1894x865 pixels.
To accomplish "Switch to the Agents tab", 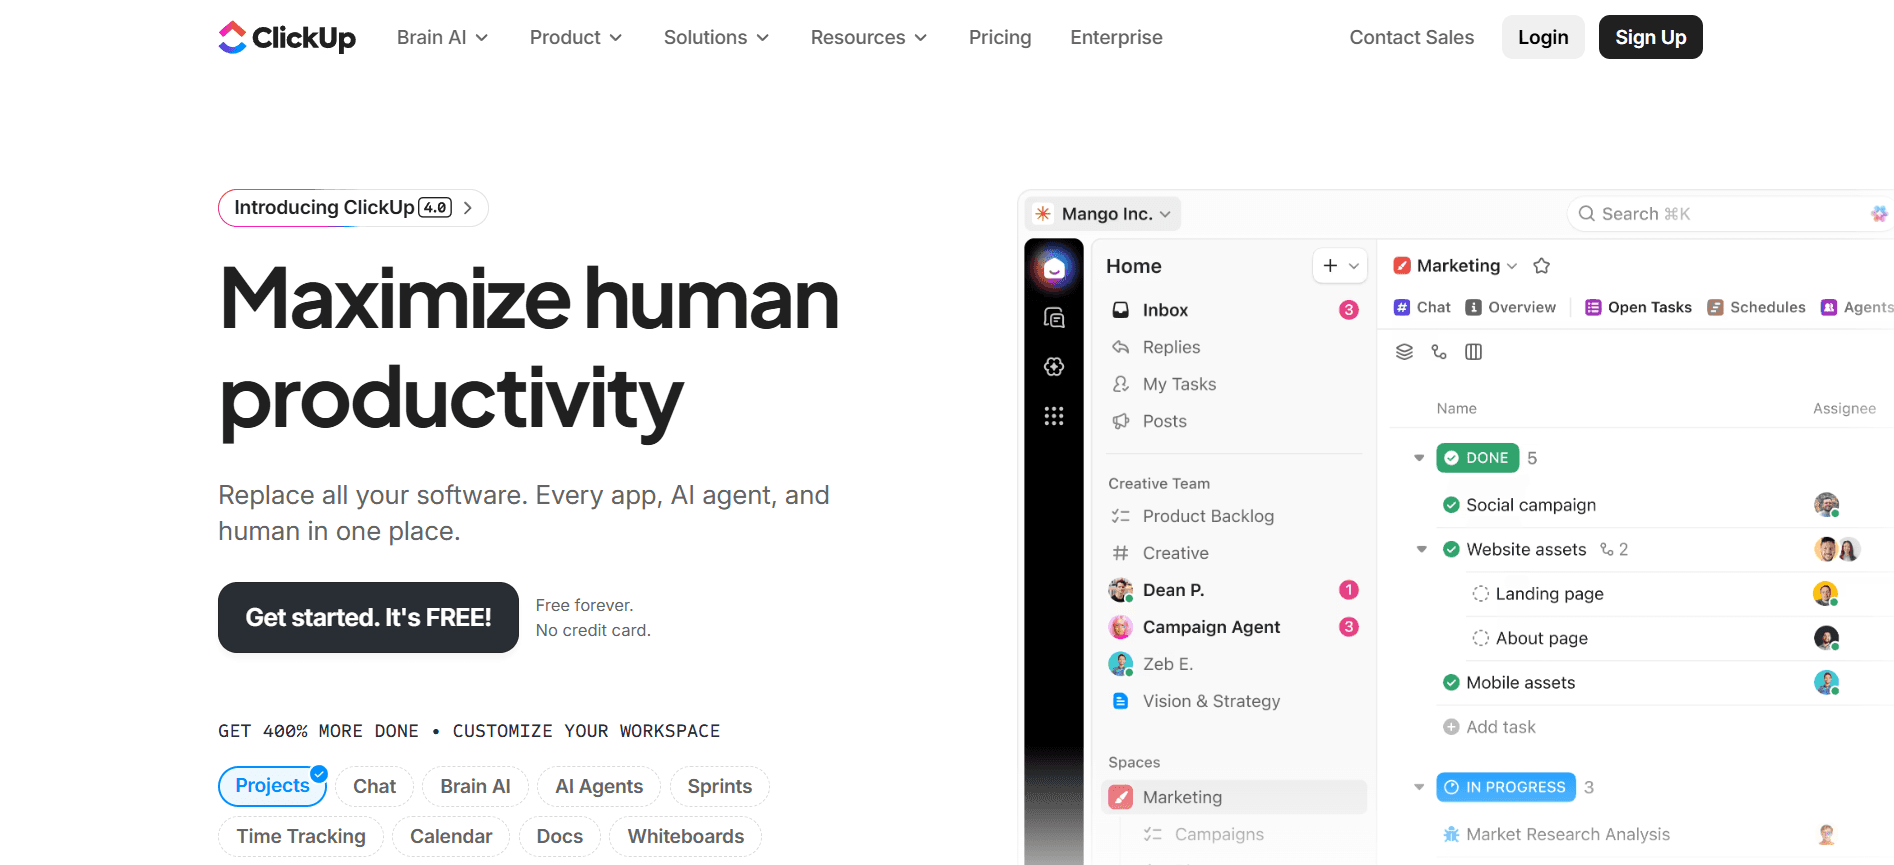I will point(1857,307).
